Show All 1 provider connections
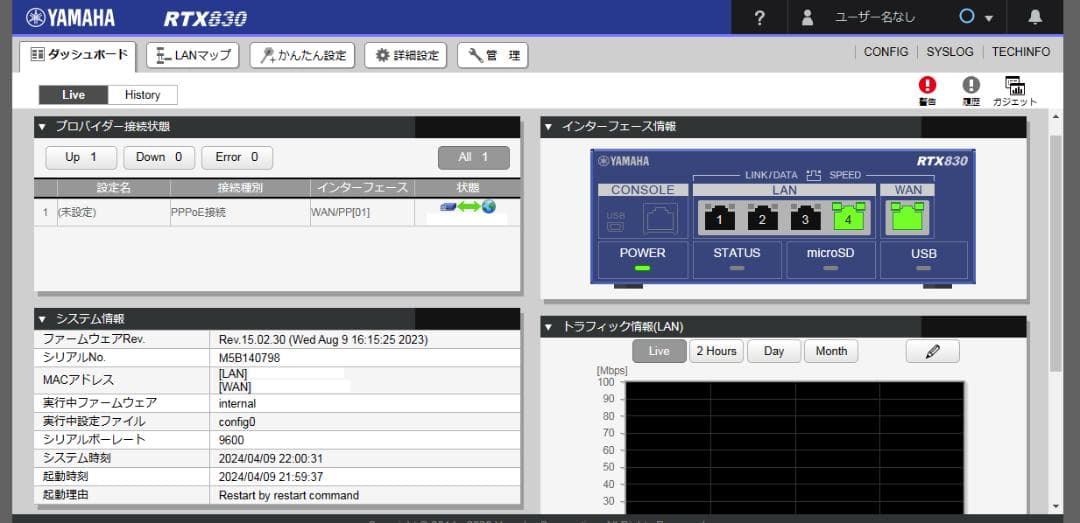The width and height of the screenshot is (1080, 523). pos(474,158)
